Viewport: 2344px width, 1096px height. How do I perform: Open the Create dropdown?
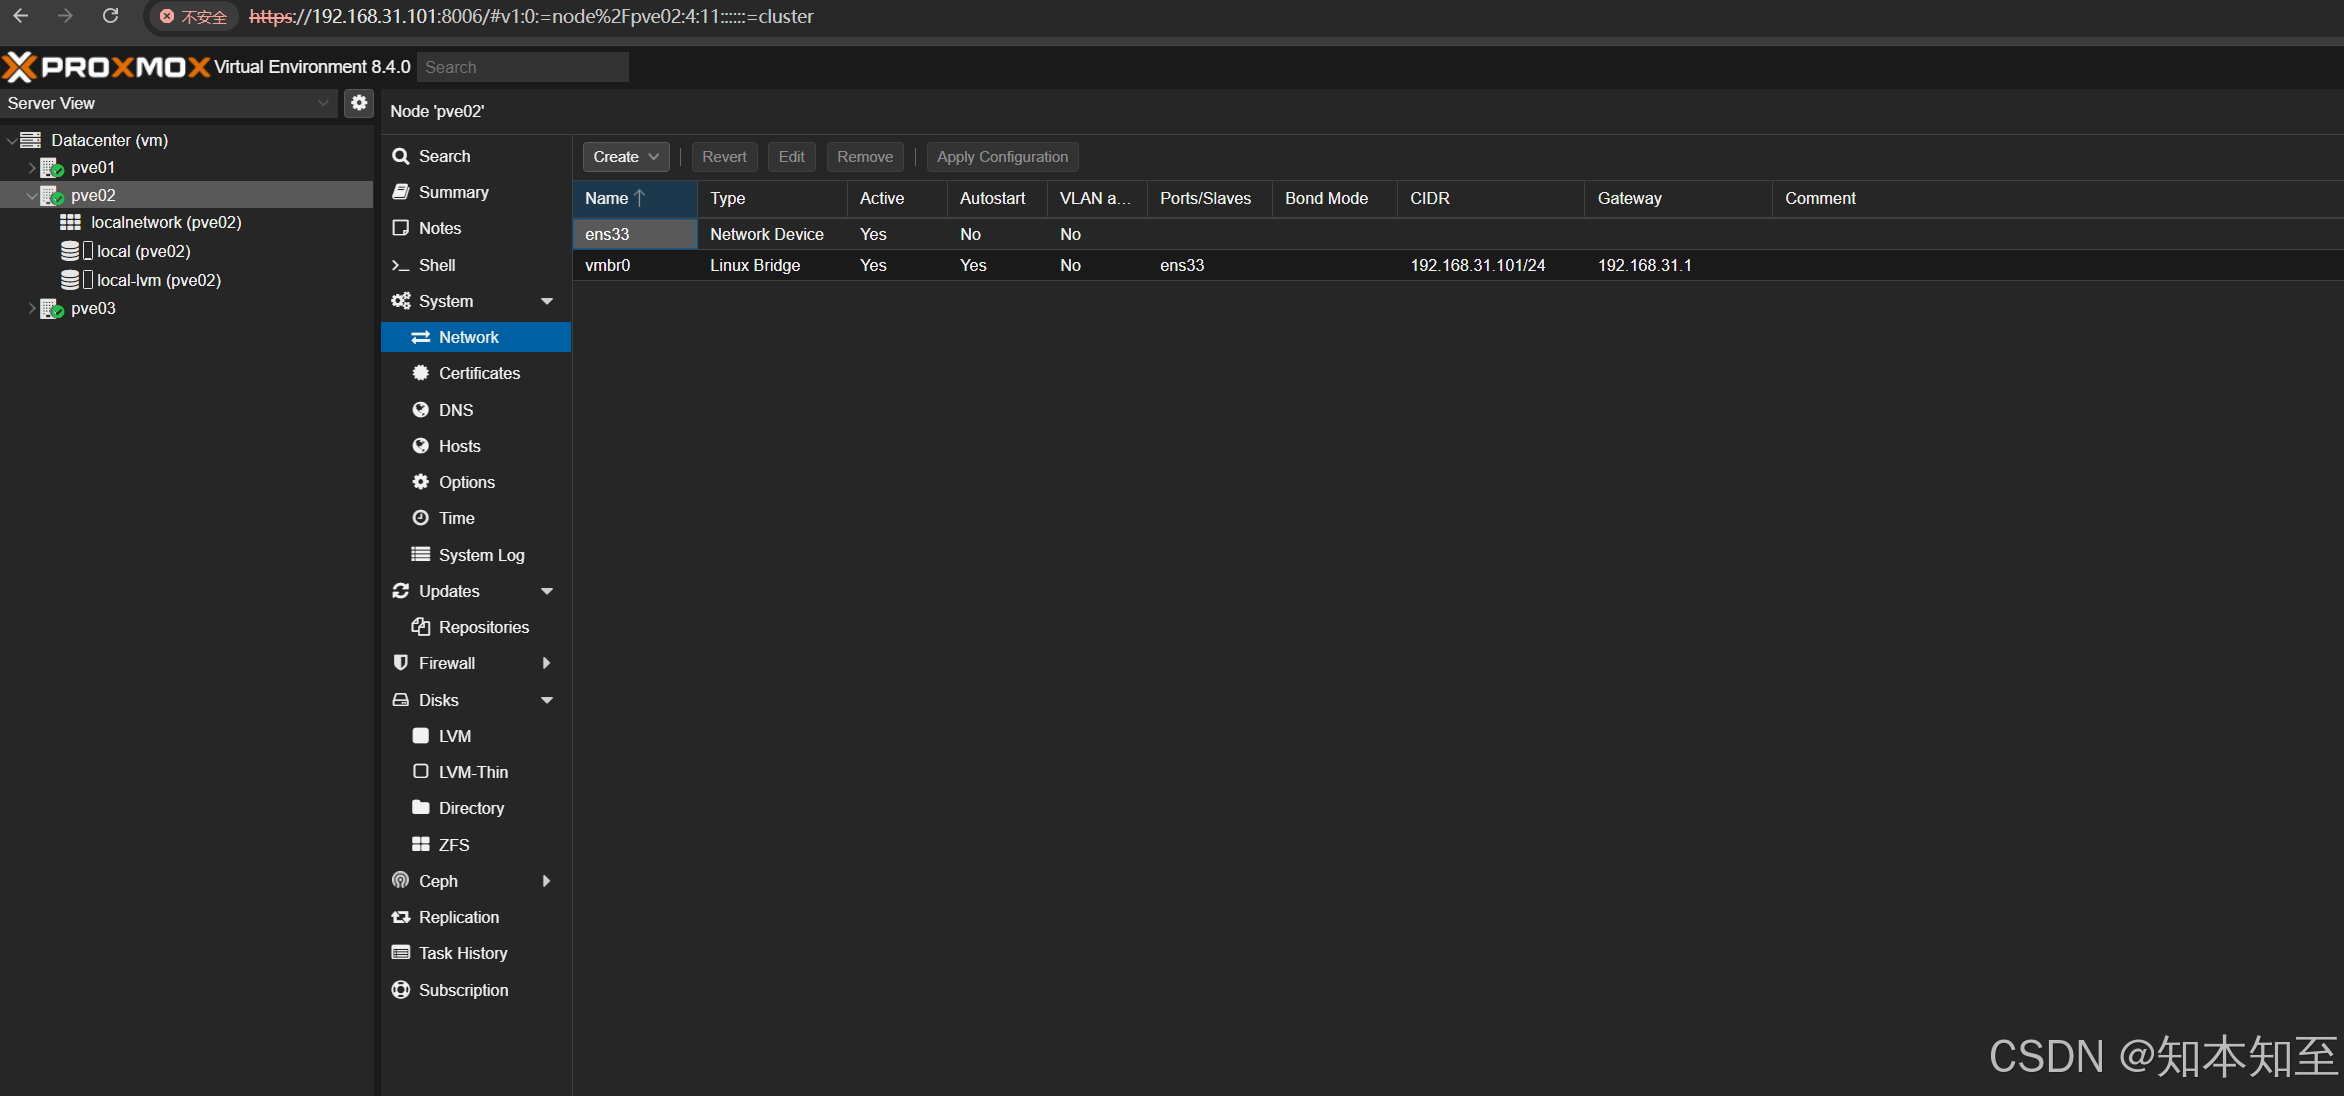624,156
